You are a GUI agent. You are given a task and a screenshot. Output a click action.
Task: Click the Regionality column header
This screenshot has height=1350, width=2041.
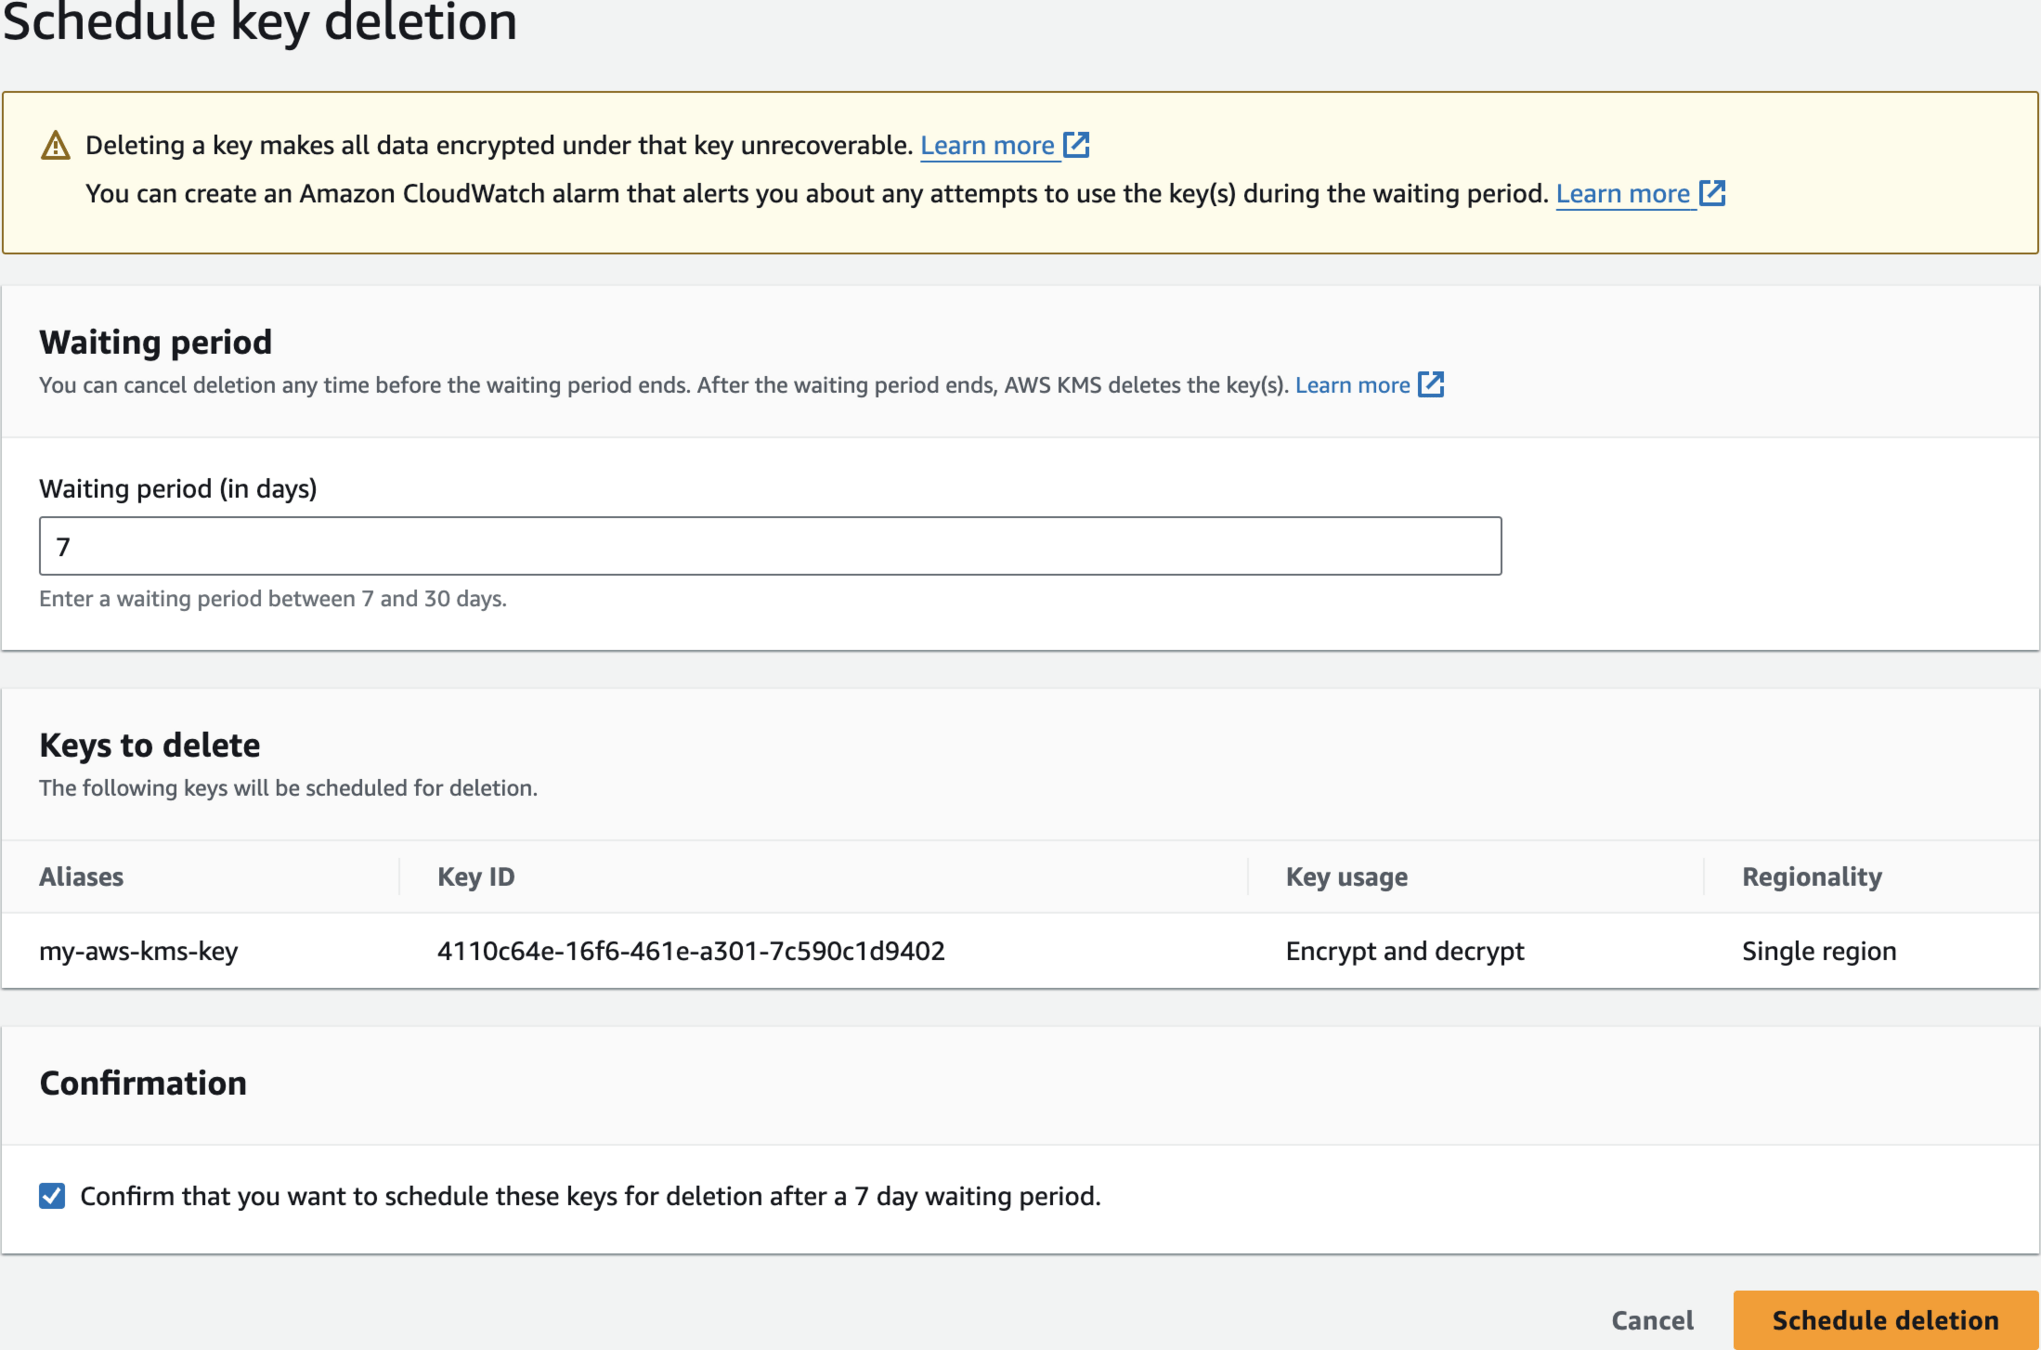(x=1811, y=877)
